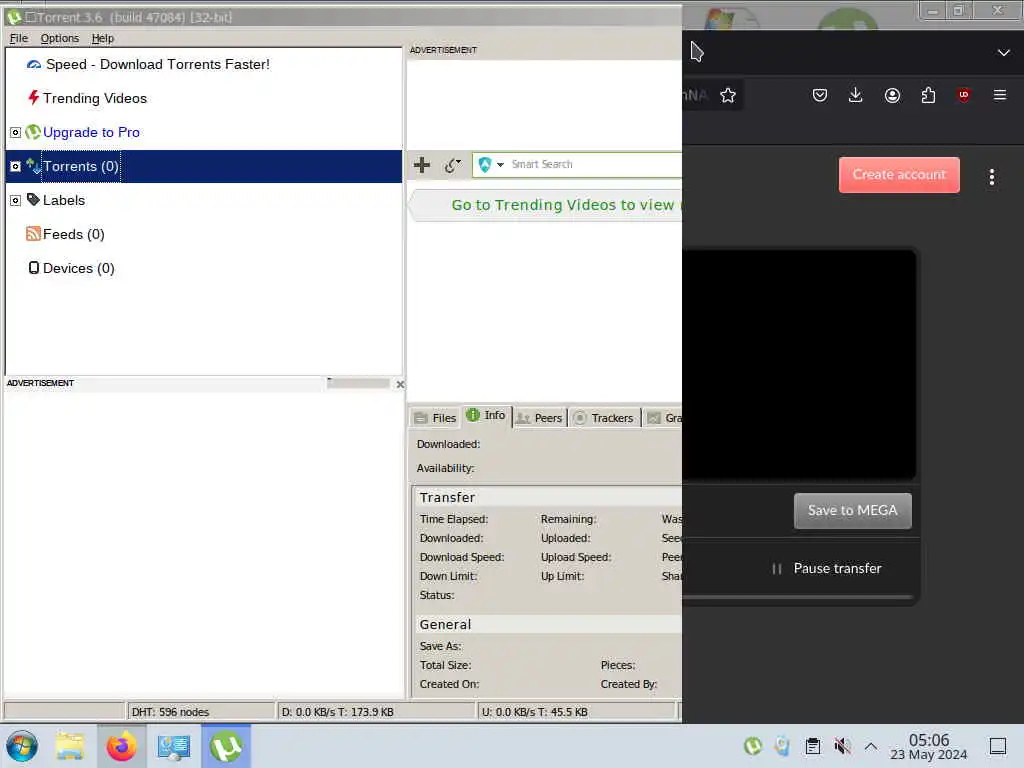Screen dimensions: 1024x768
Task: Click the Upgrade to Pro link
Action: (x=91, y=132)
